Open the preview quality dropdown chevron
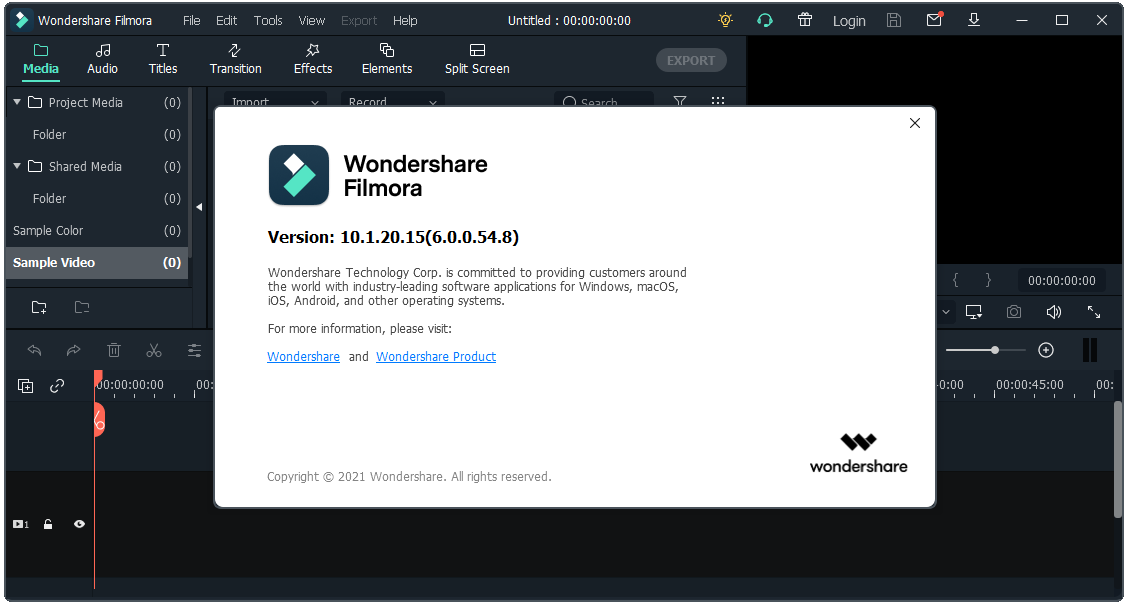1125x603 pixels. click(x=946, y=312)
